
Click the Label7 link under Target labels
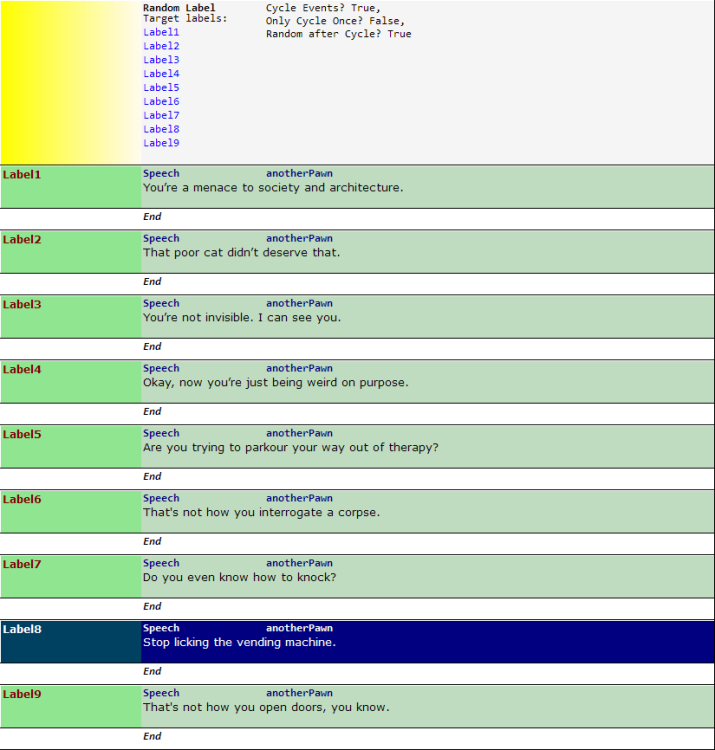(161, 116)
